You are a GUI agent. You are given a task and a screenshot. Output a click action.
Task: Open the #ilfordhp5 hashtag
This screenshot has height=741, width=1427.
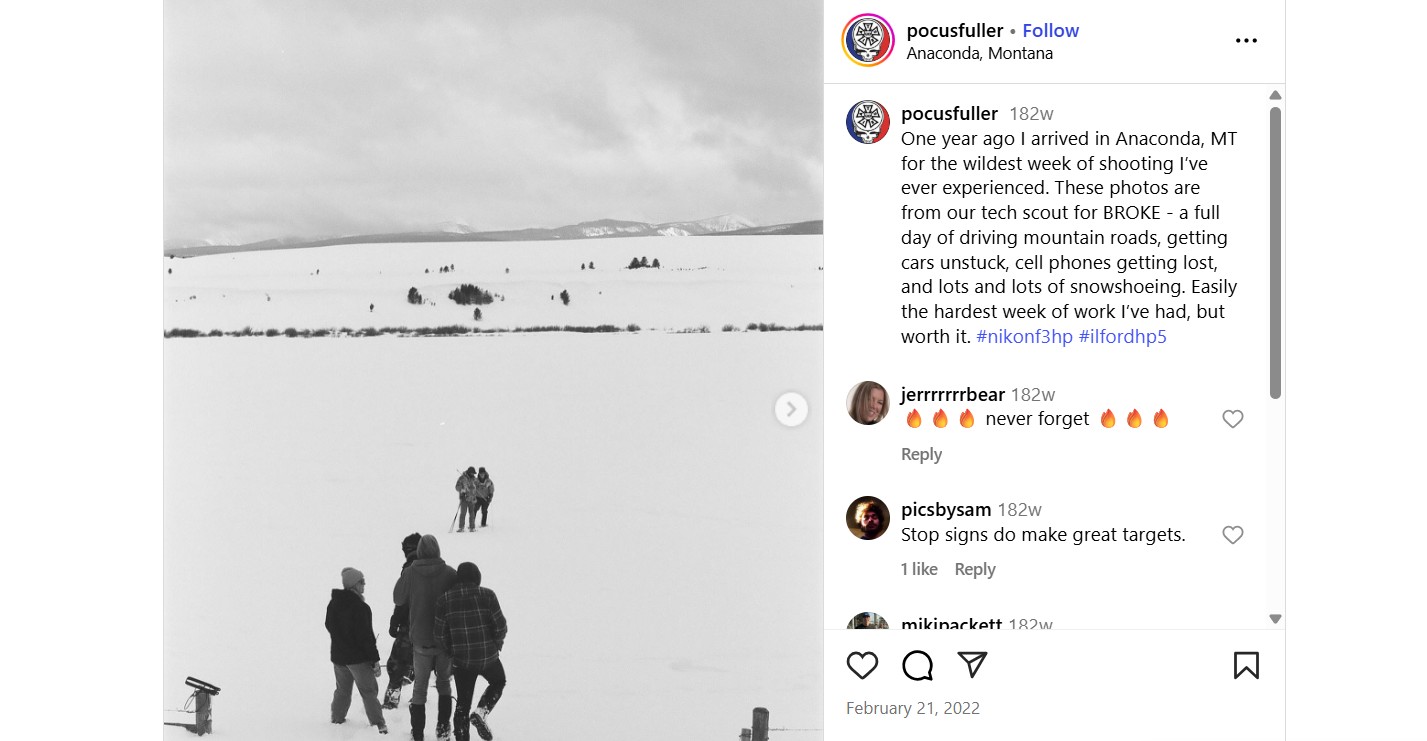(1123, 337)
